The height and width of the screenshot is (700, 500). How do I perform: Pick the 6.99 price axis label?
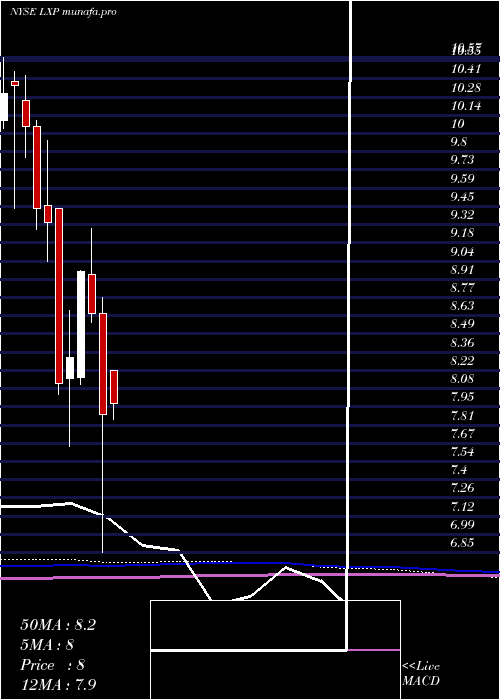pos(462,524)
